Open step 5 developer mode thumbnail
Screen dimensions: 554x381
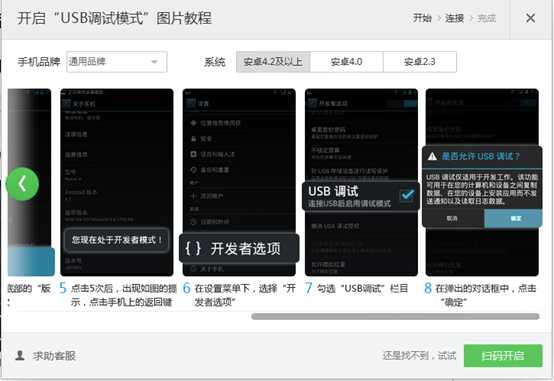pyautogui.click(x=117, y=182)
